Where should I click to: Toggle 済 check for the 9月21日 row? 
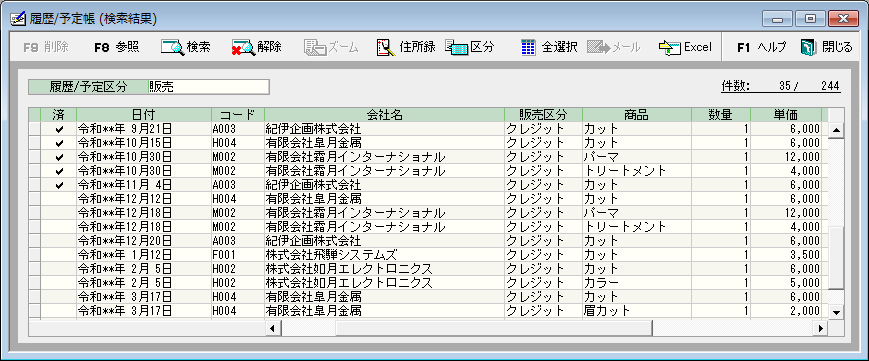59,129
